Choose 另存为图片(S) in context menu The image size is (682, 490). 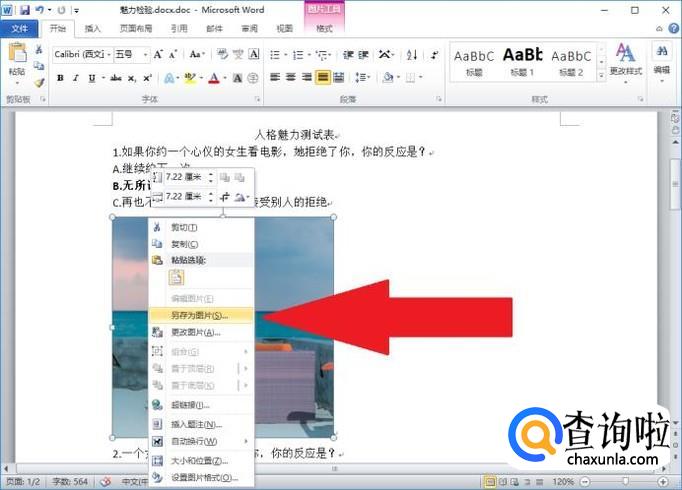[201, 316]
